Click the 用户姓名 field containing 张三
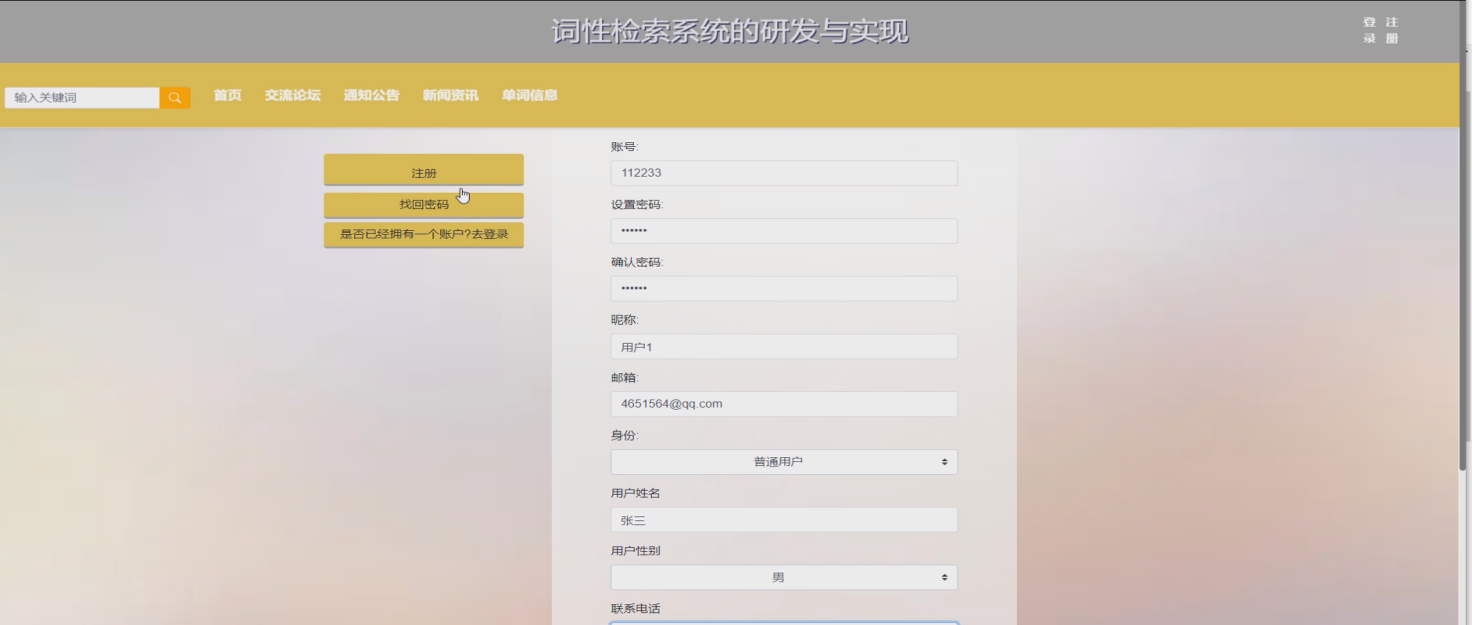Screen dimensions: 1472x625 (784, 520)
